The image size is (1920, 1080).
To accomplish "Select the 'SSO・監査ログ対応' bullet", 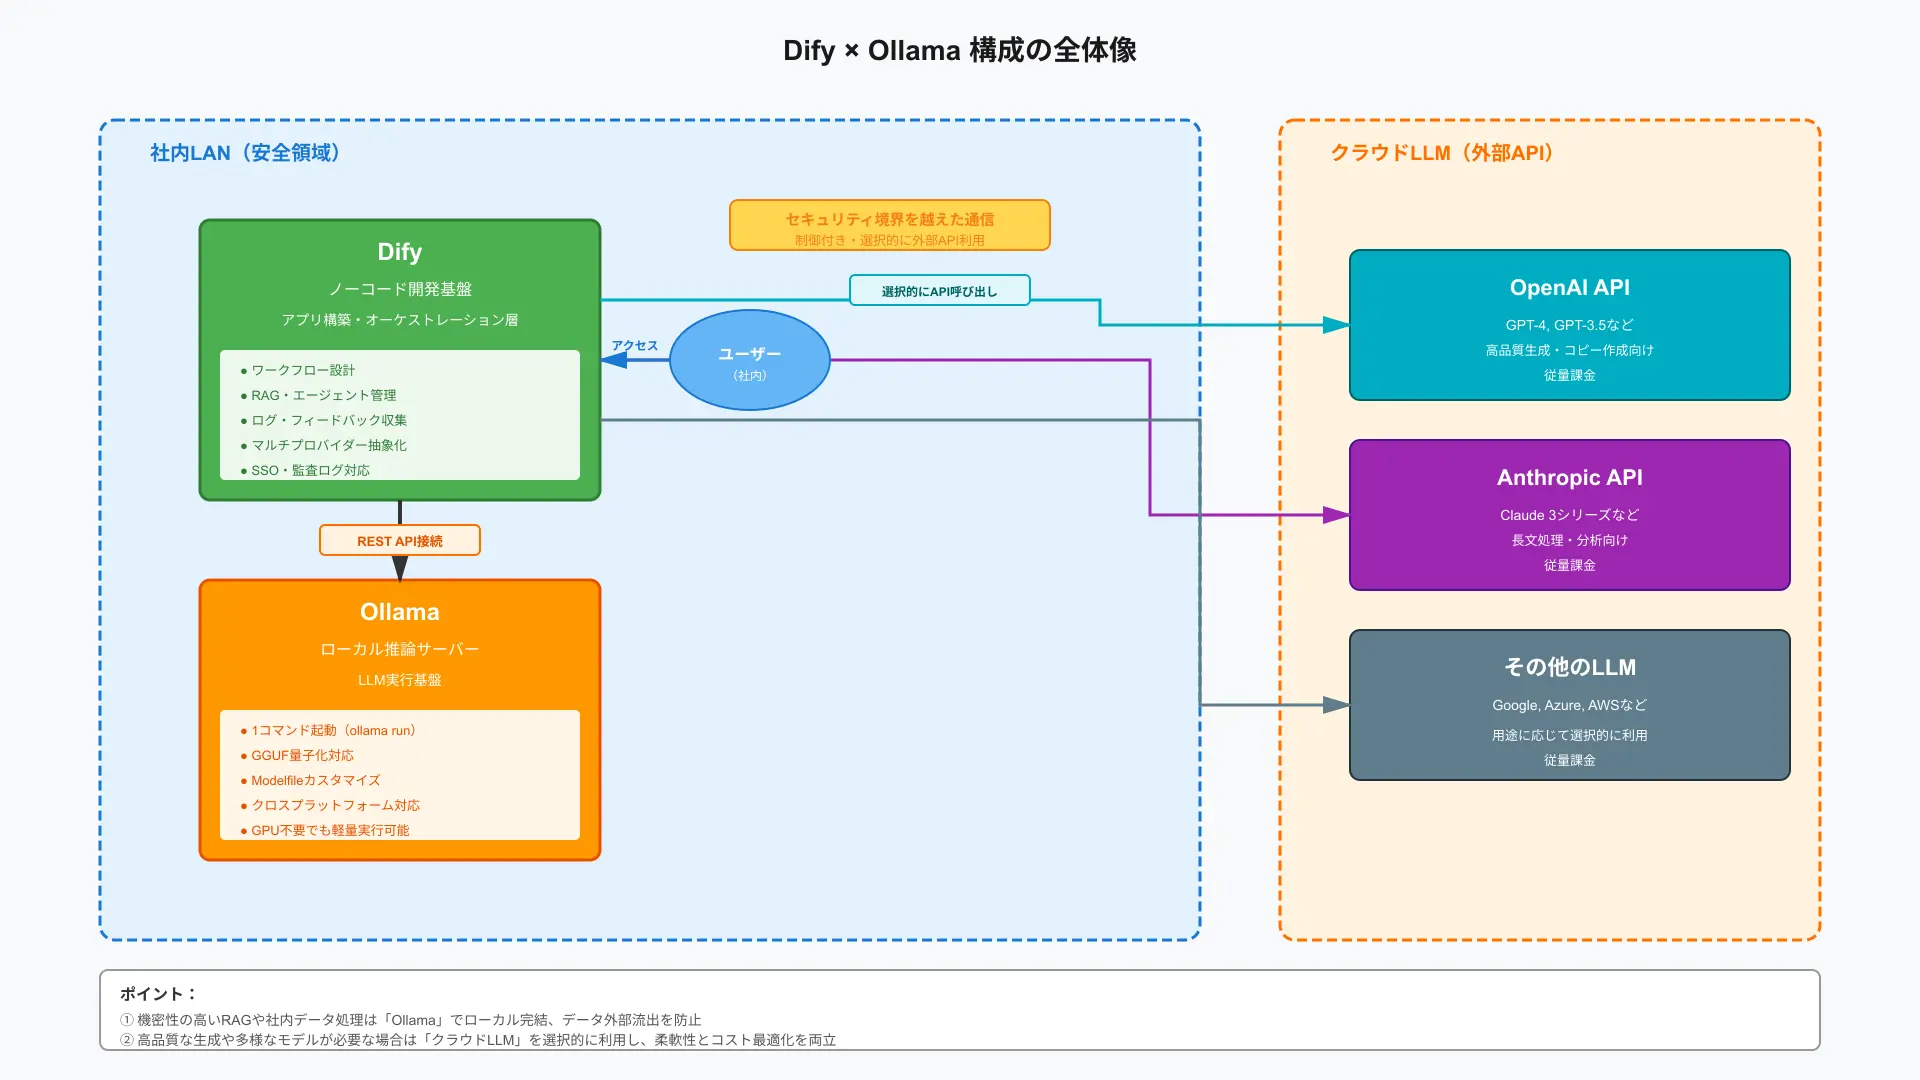I will pos(305,470).
